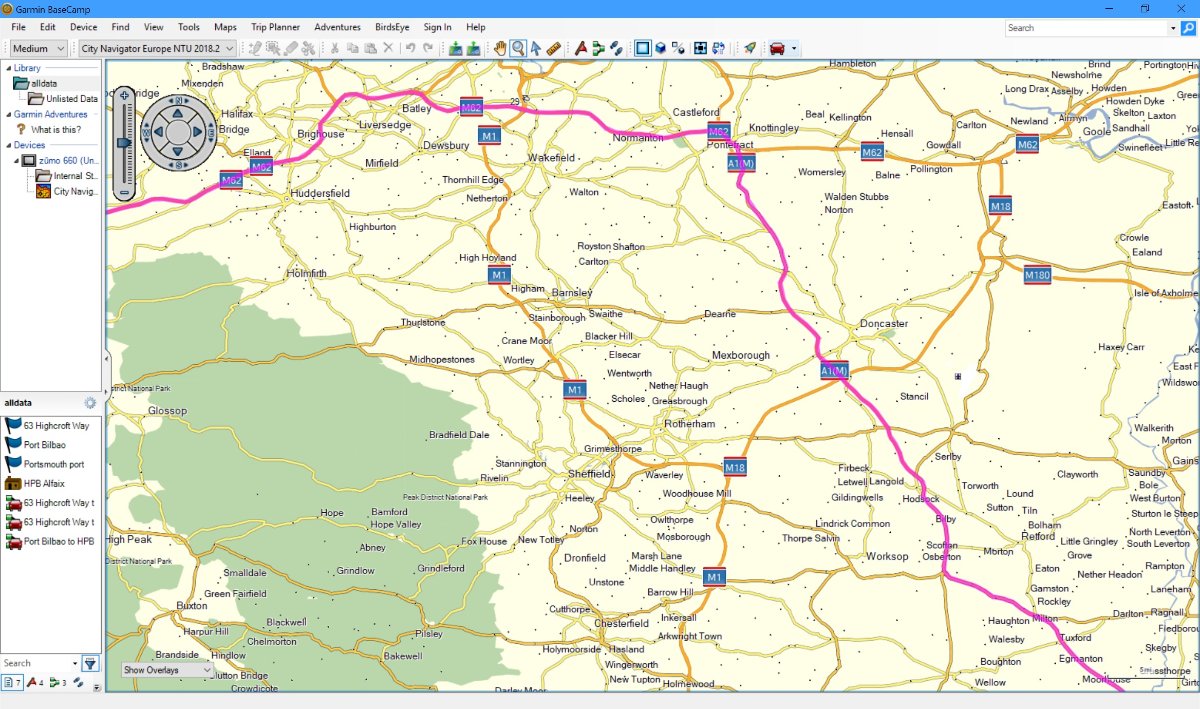The width and height of the screenshot is (1200, 709).
Task: Open the Medium detail level dropdown
Action: click(39, 48)
